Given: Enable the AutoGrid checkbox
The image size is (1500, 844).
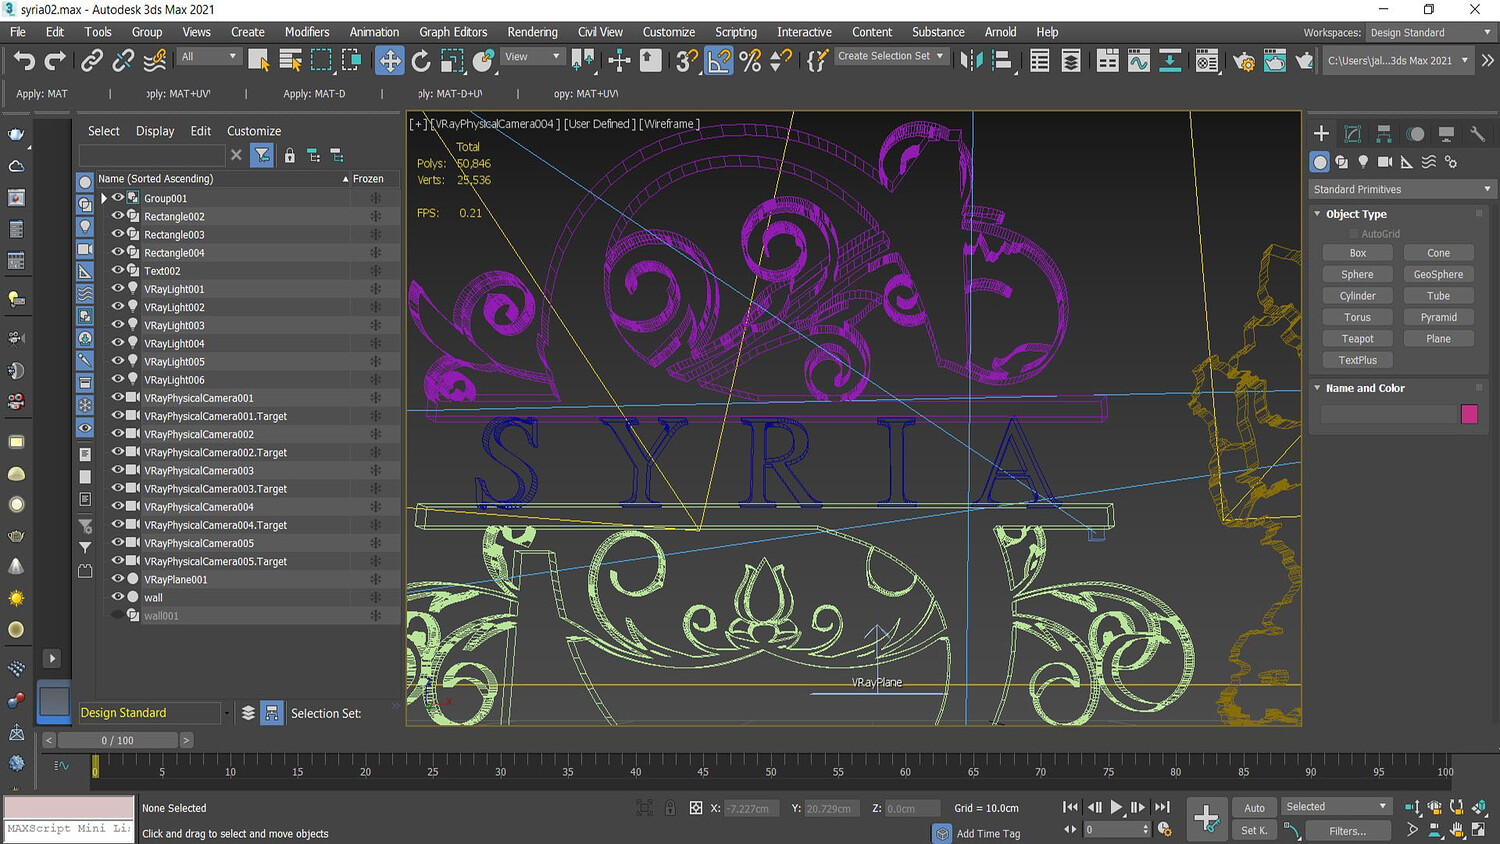Looking at the screenshot, I should pyautogui.click(x=1354, y=234).
